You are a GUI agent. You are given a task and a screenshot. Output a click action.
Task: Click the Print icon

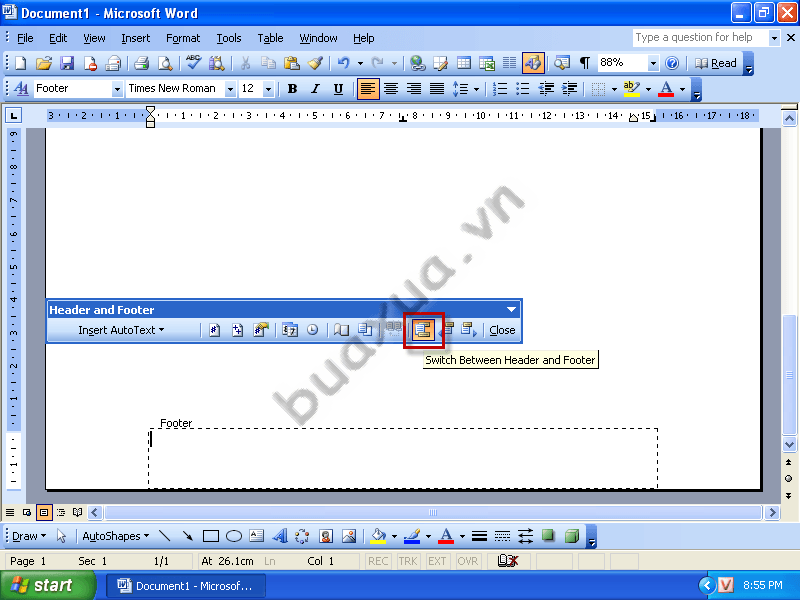[141, 63]
